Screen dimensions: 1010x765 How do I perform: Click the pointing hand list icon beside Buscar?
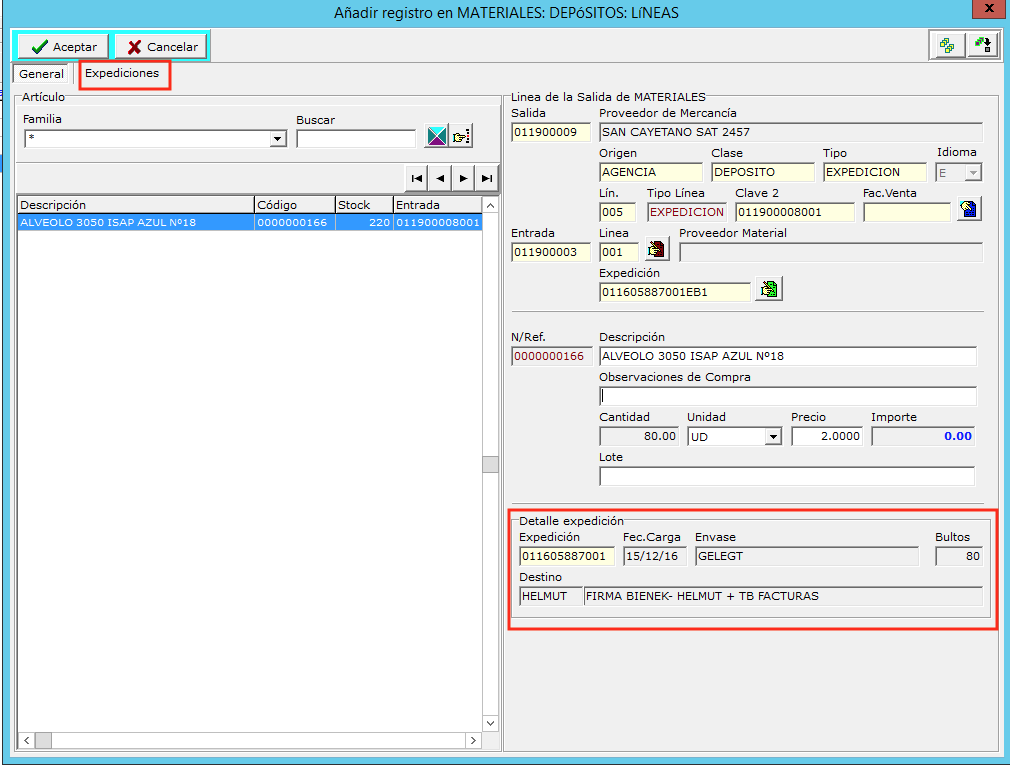point(460,138)
